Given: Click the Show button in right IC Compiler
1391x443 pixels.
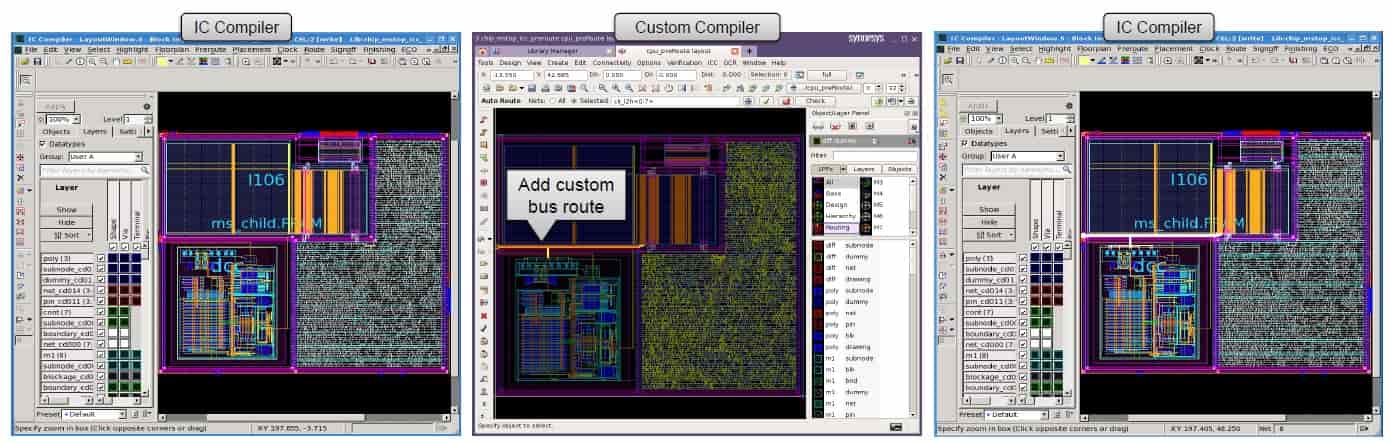Looking at the screenshot, I should (x=989, y=209).
